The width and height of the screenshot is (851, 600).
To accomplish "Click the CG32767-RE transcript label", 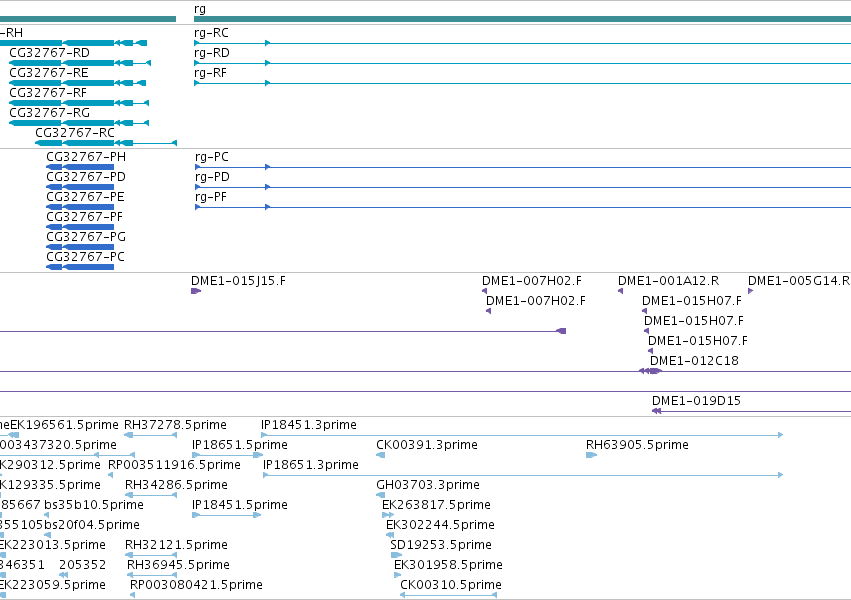I will click(x=49, y=73).
